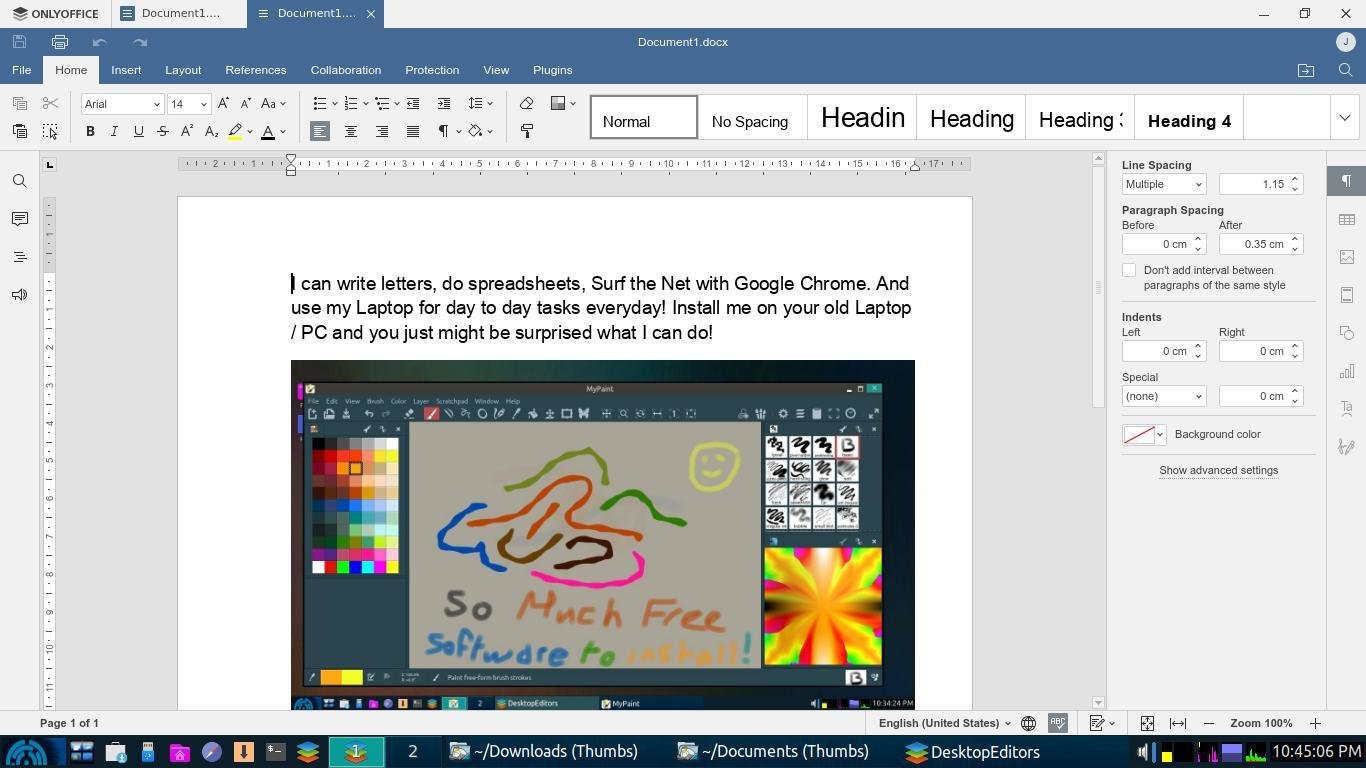Click the Show advanced settings link
Screen dimensions: 1366x768
pos(1218,470)
